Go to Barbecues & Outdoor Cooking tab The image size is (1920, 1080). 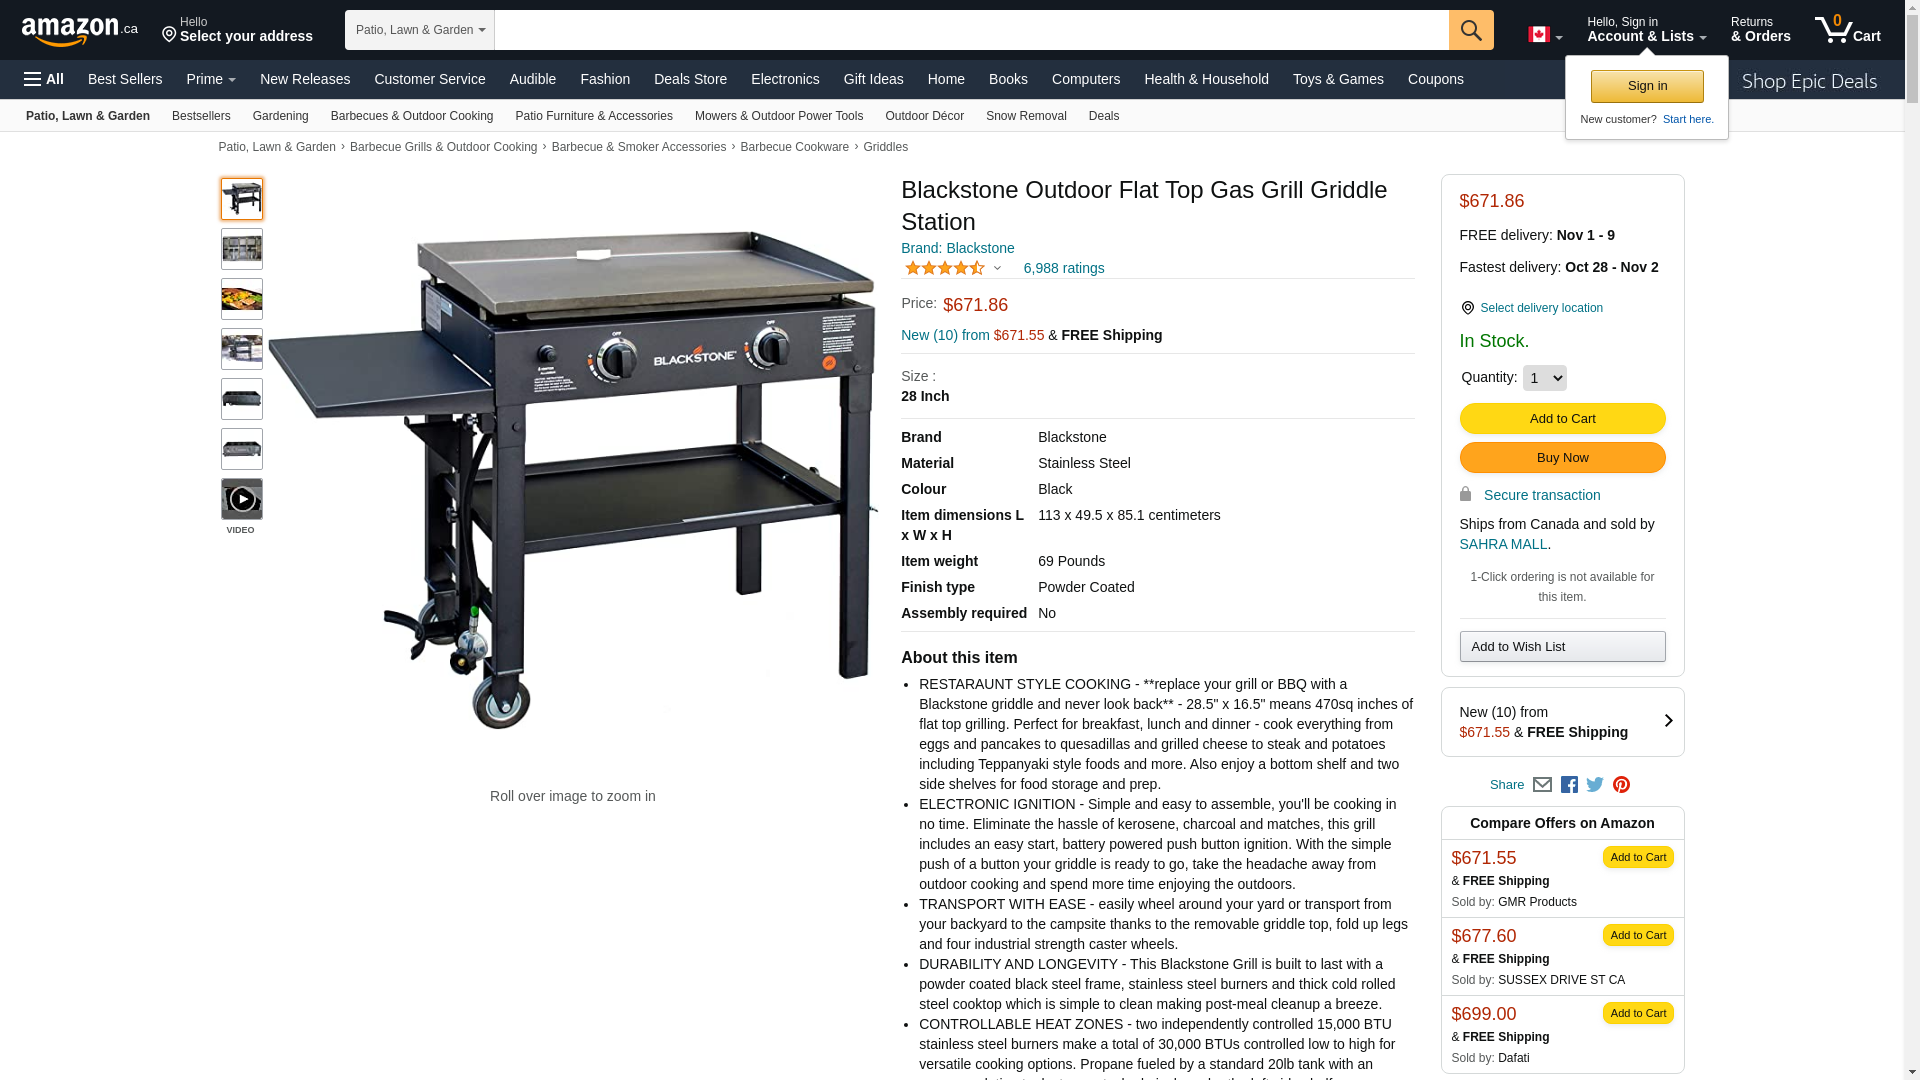(x=412, y=116)
